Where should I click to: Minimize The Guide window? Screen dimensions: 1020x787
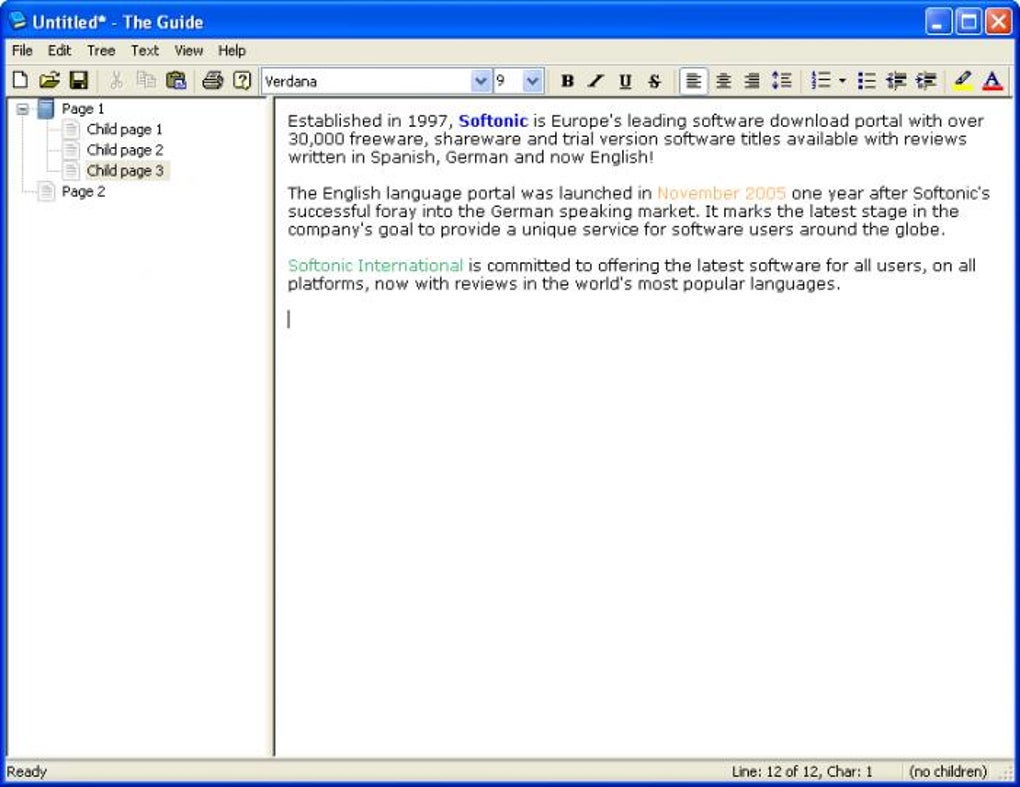click(938, 22)
